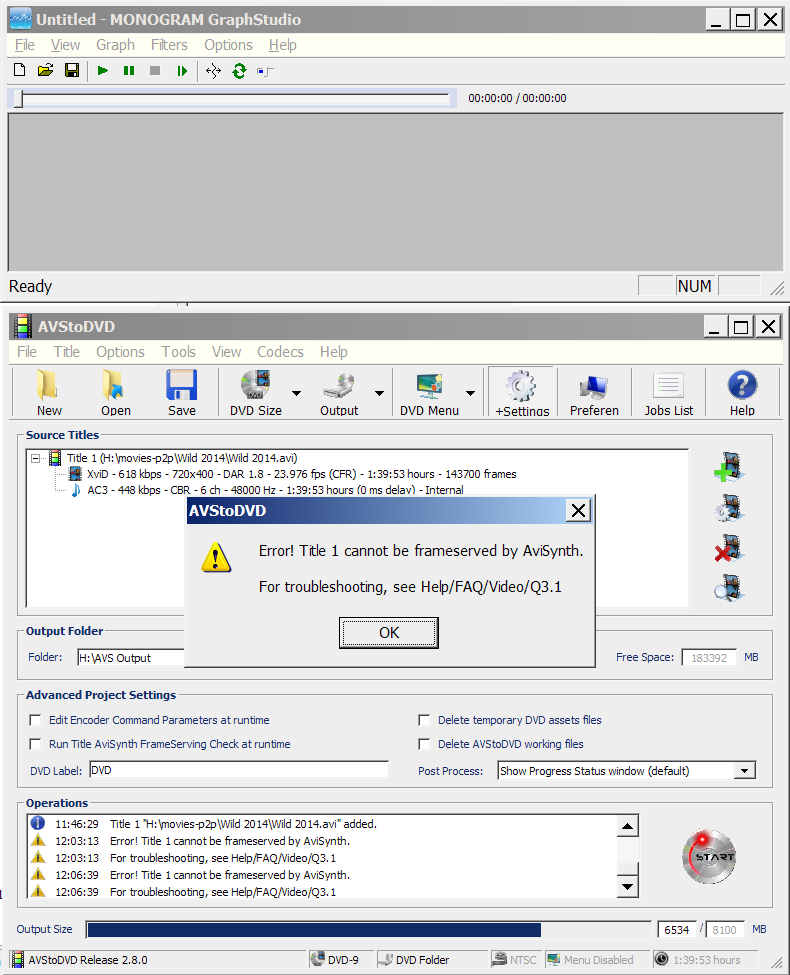Click the green refresh graph icon

pos(239,71)
